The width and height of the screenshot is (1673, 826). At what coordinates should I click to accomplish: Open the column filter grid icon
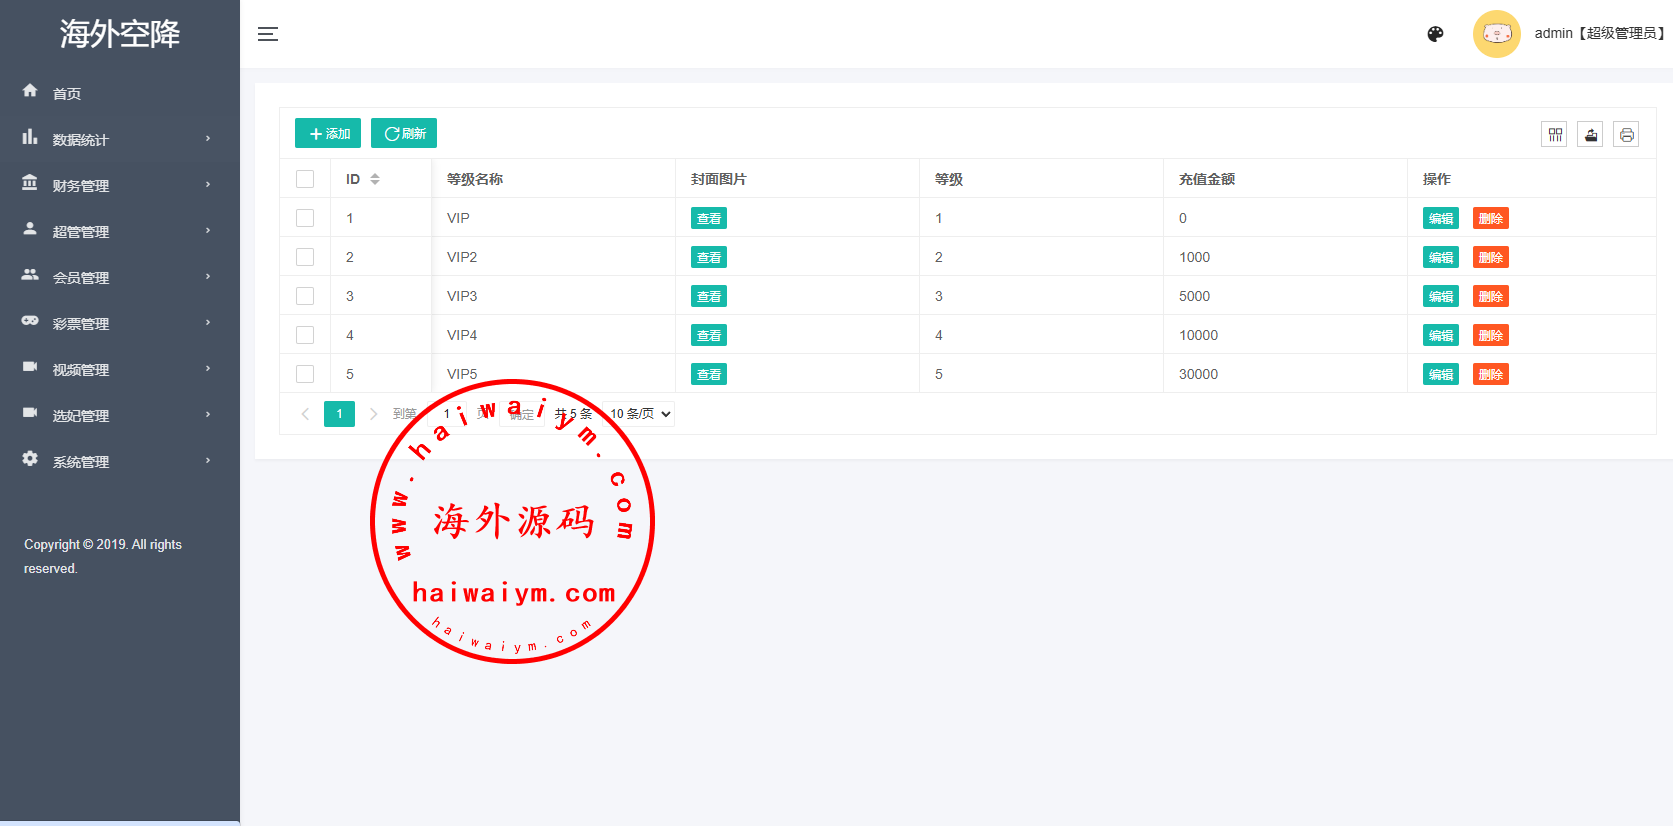pos(1554,134)
